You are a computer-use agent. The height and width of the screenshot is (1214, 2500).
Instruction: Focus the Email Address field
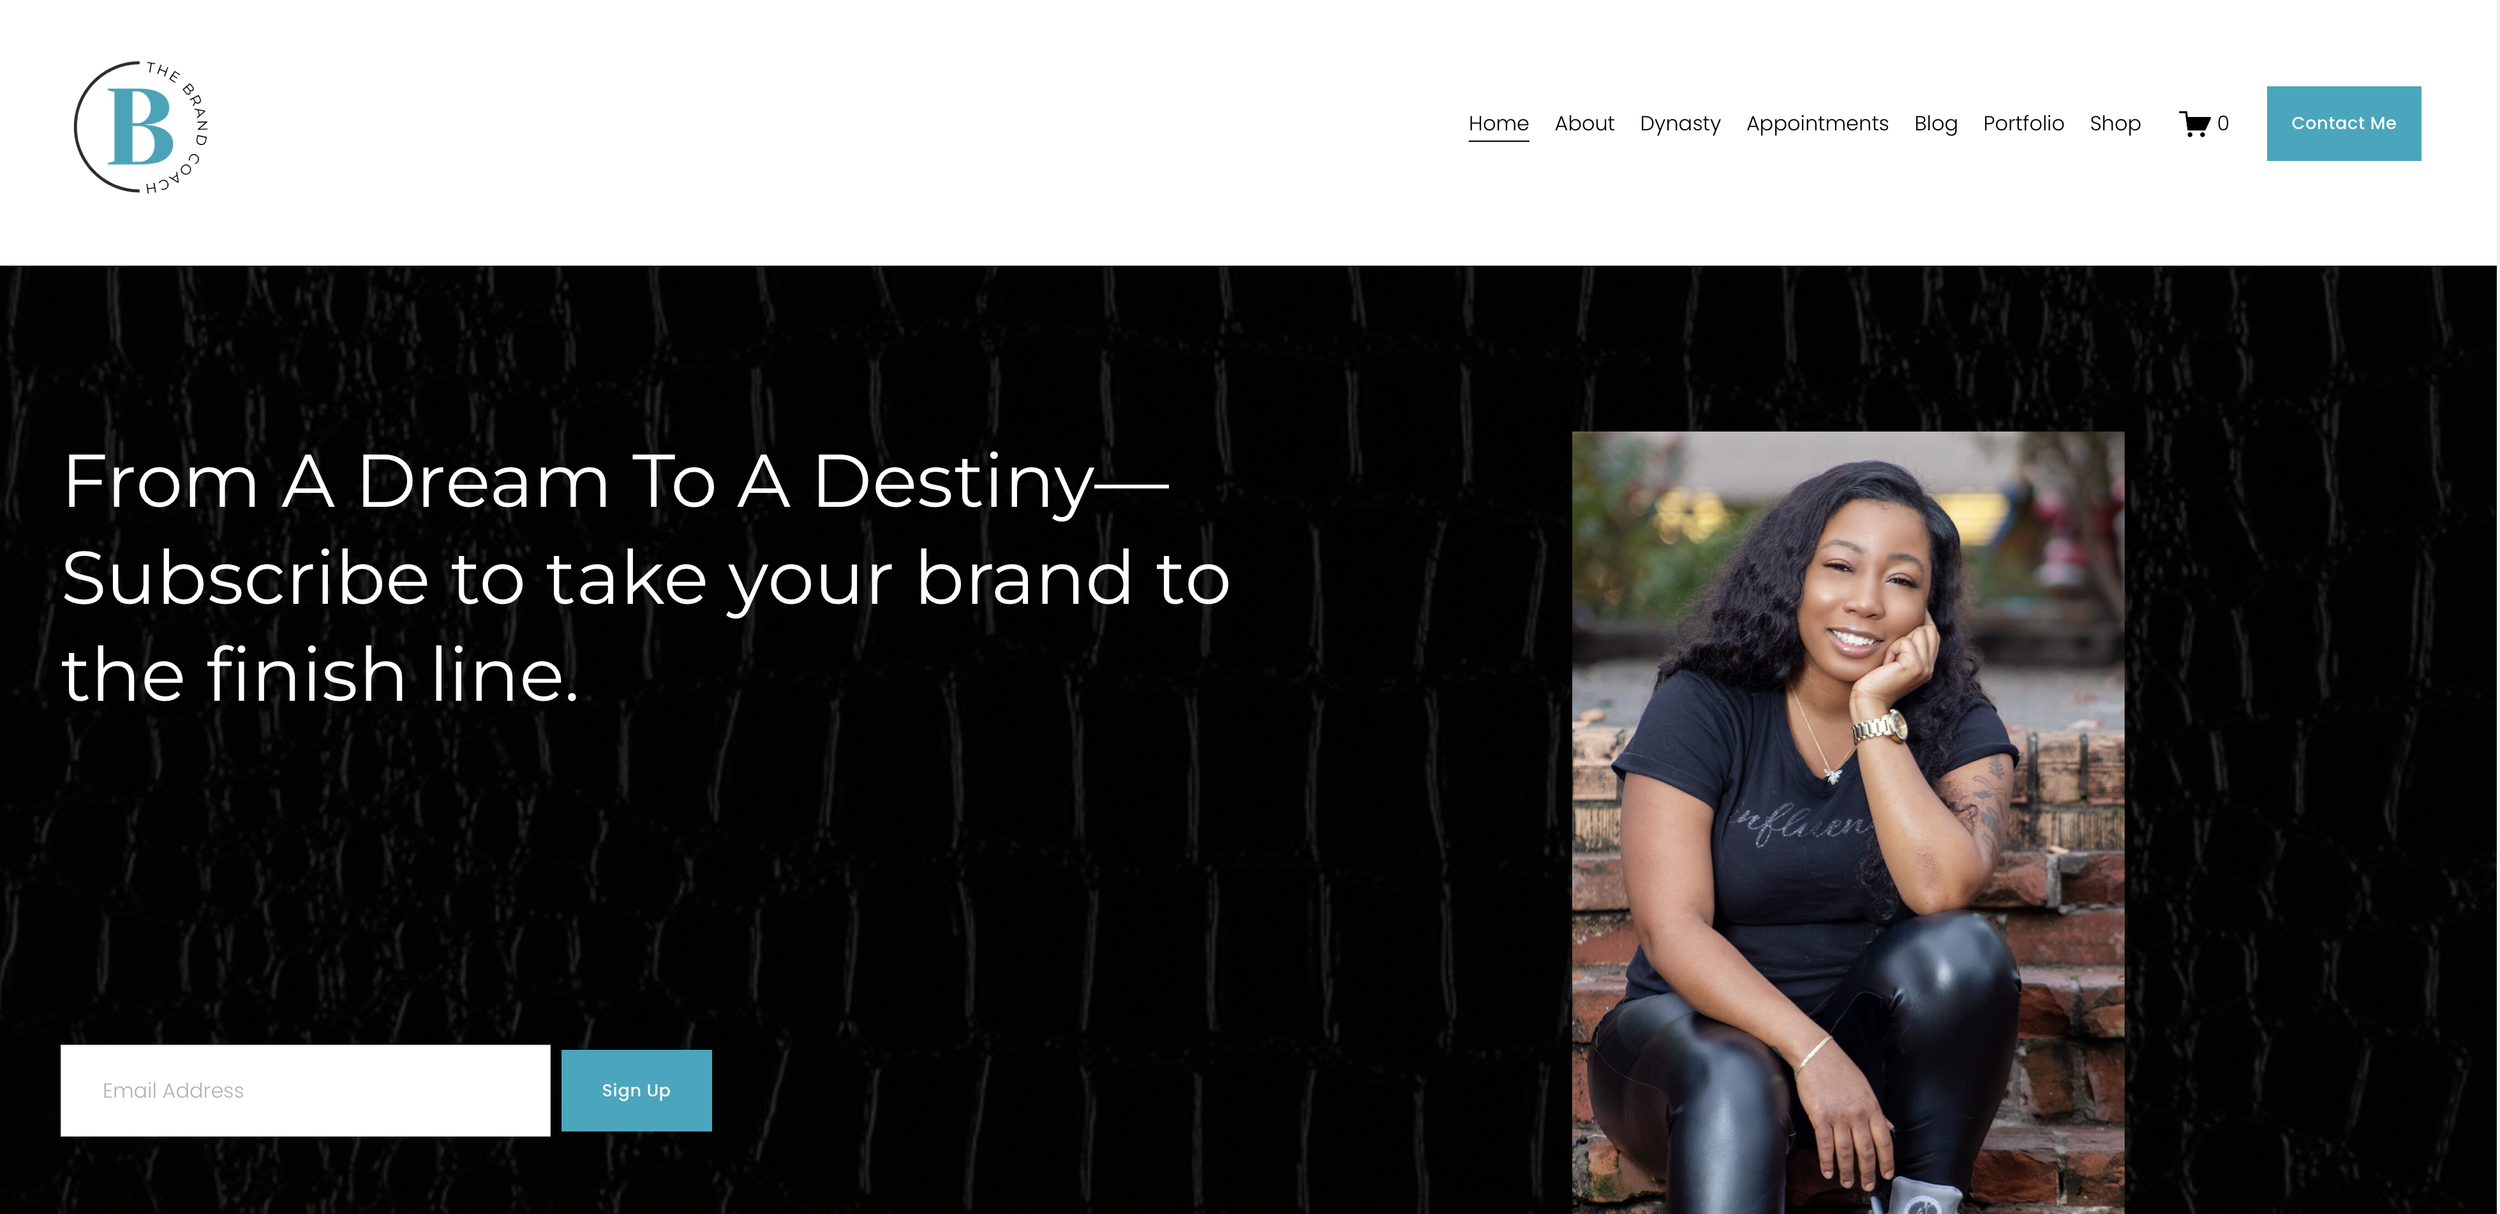pos(305,1090)
